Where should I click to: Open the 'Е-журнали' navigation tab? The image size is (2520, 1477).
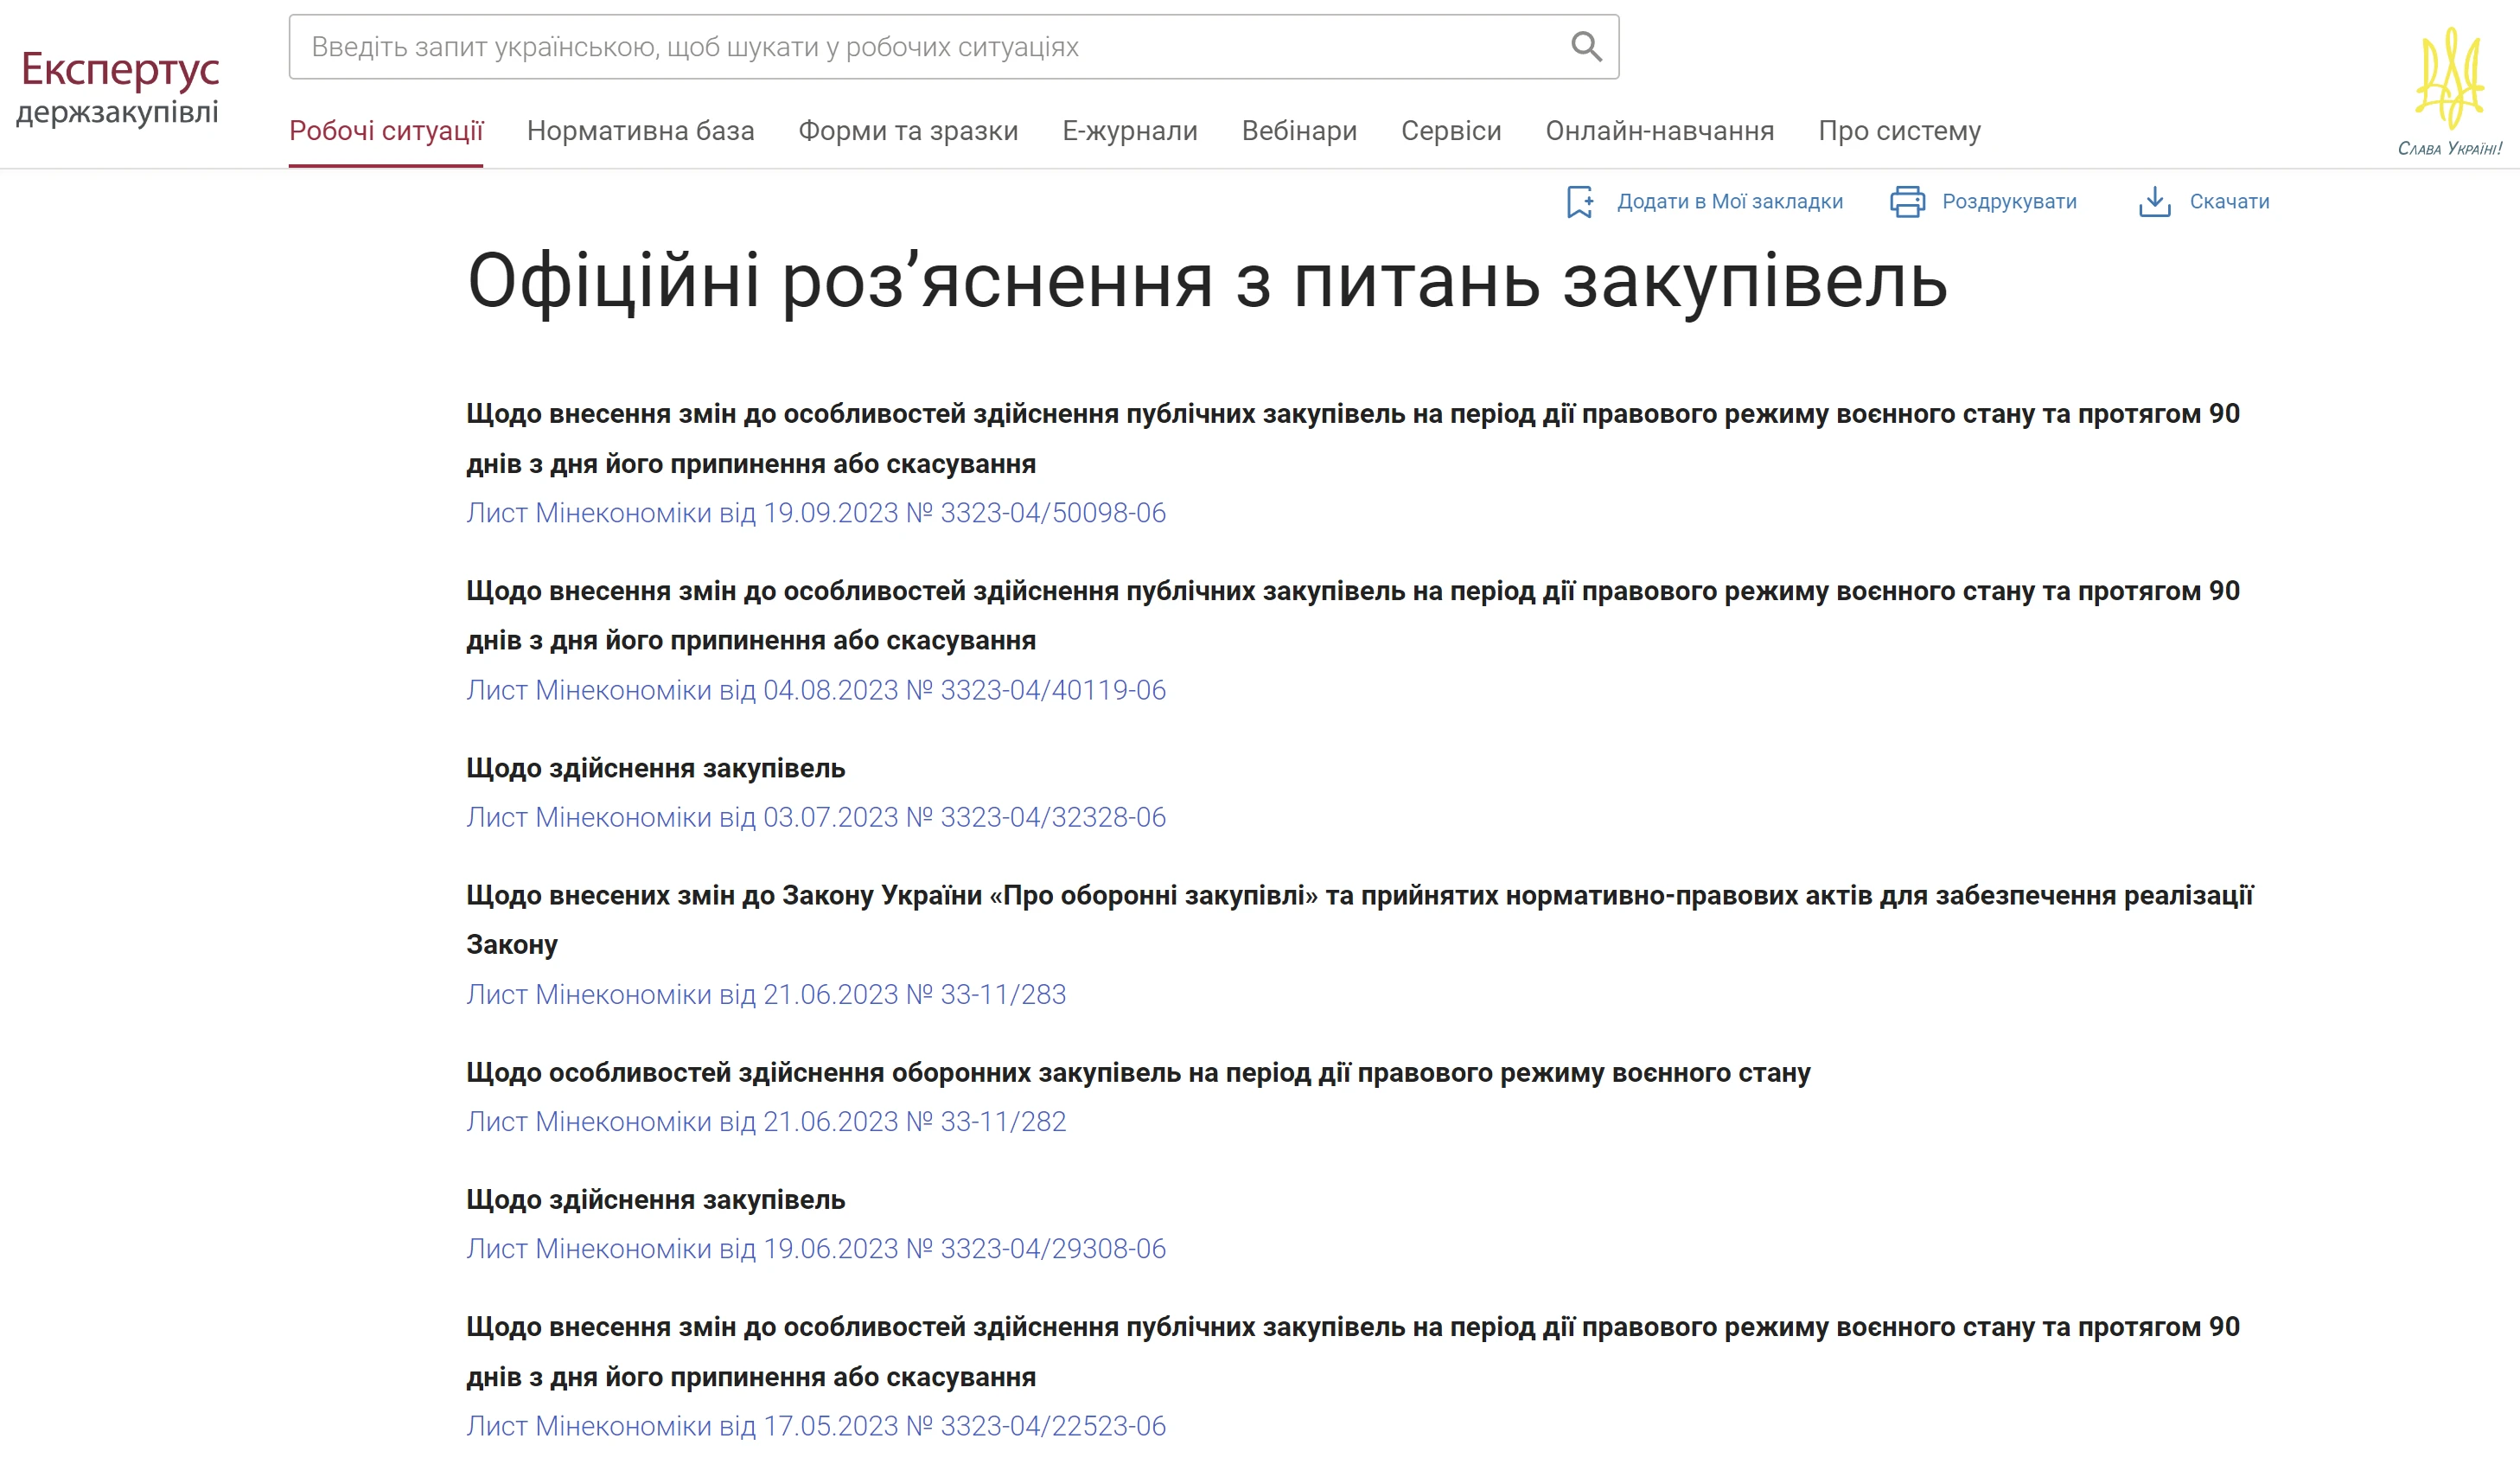1130,131
